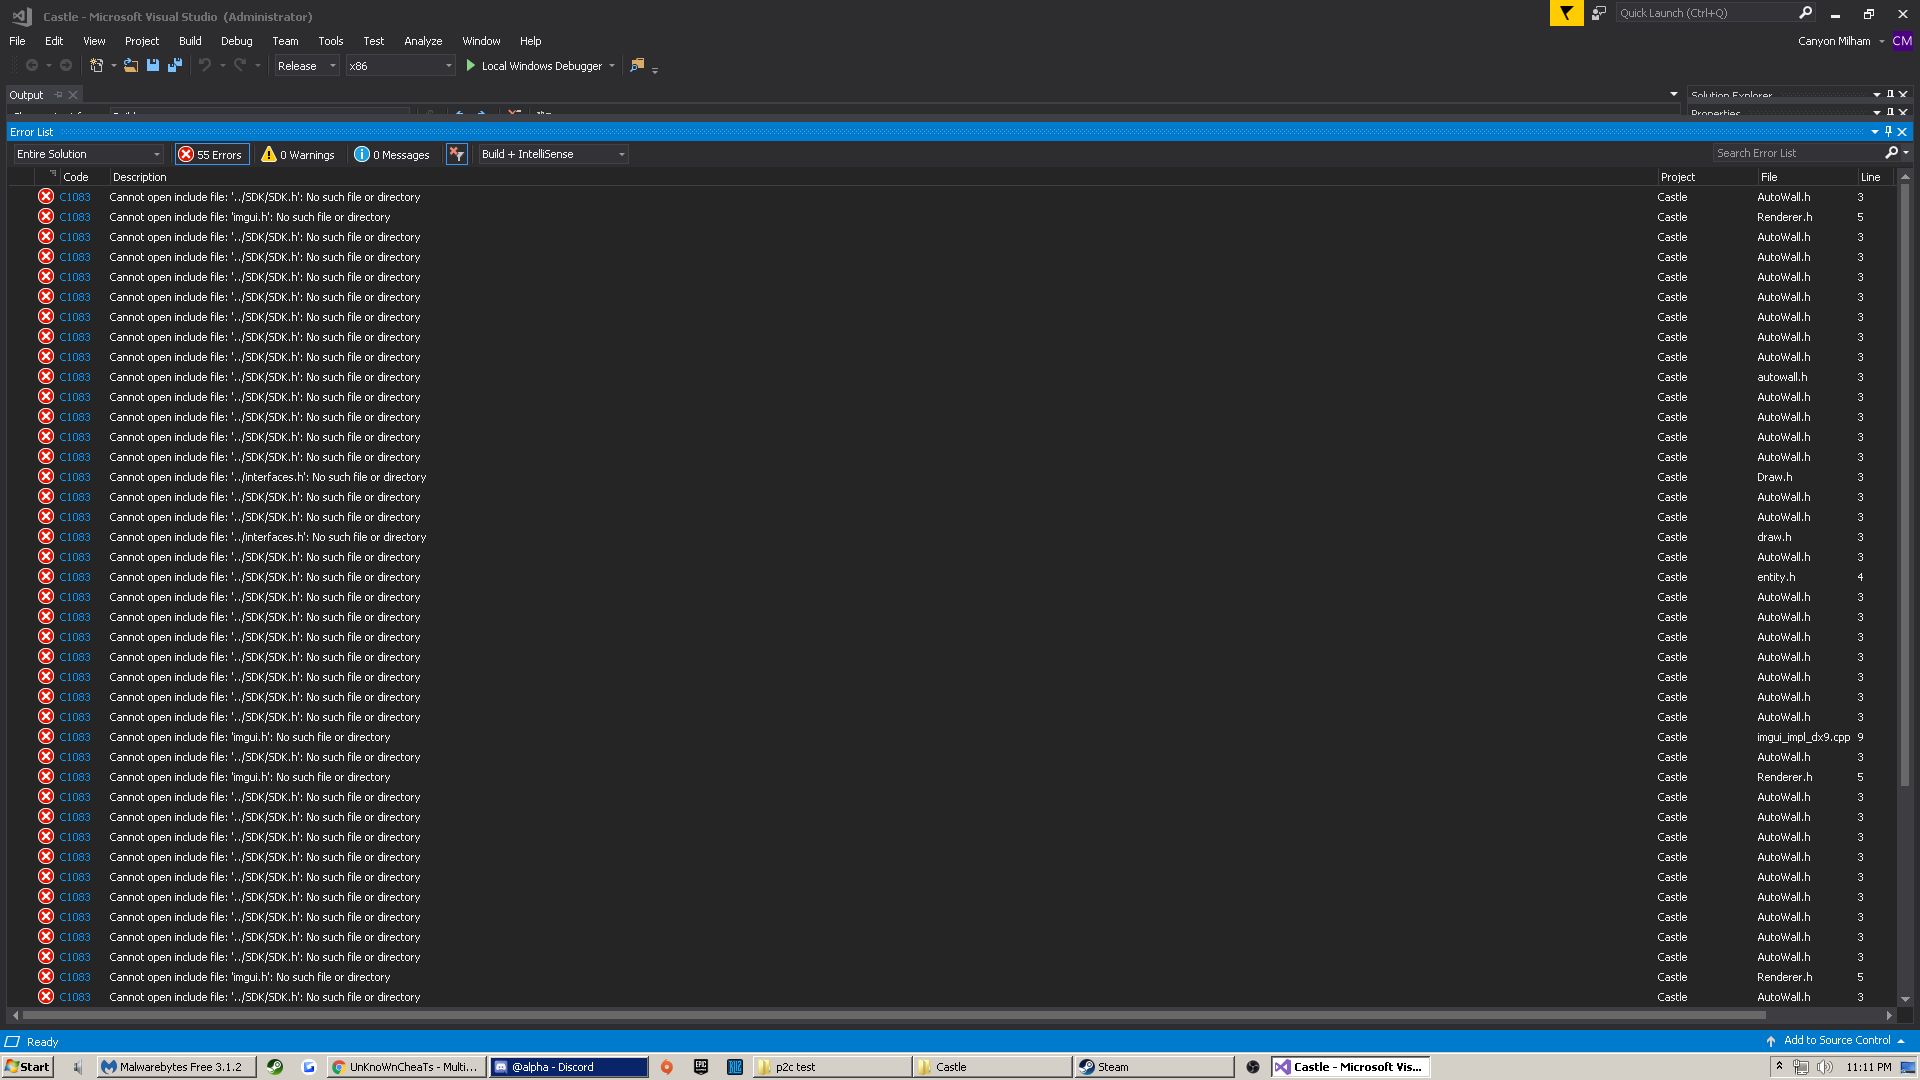
Task: Click the Save All toolbar icon
Action: (x=175, y=65)
